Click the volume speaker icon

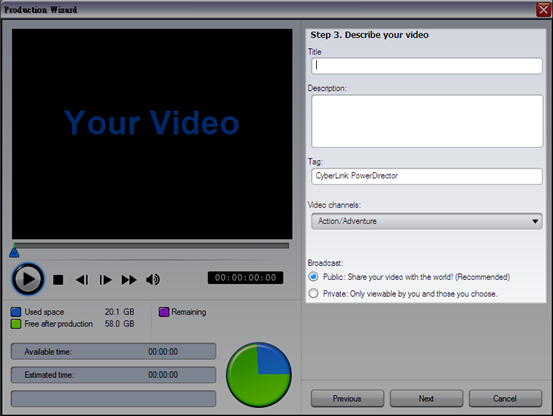(153, 280)
